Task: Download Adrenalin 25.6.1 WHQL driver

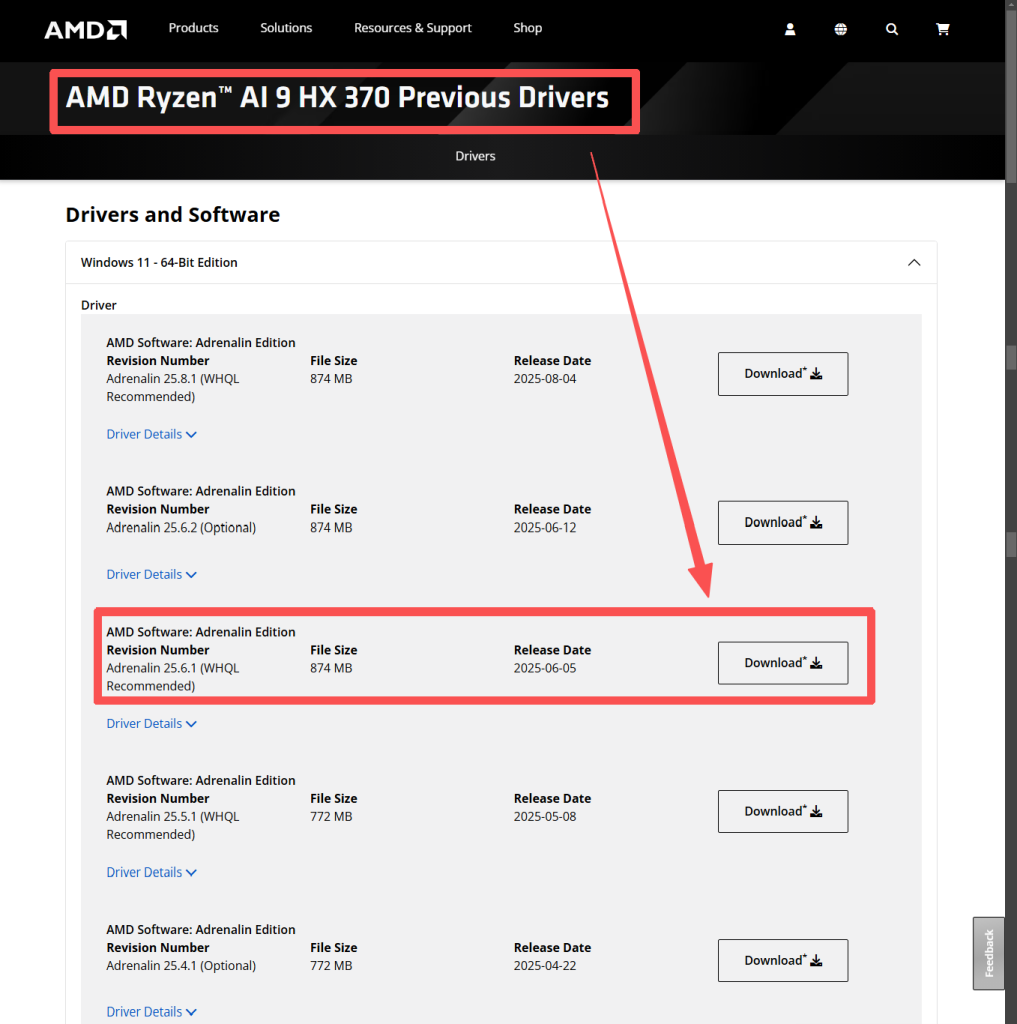Action: click(782, 663)
